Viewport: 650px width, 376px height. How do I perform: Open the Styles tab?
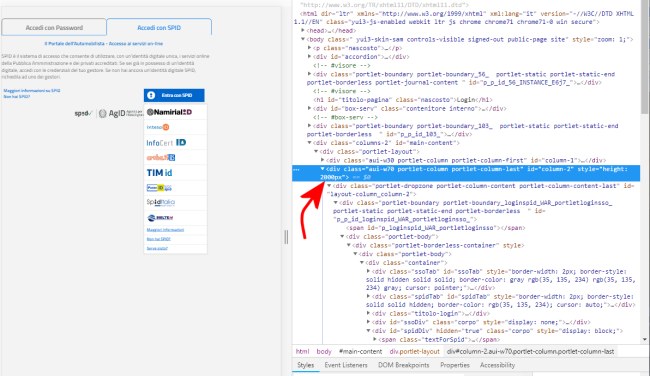[306, 365]
